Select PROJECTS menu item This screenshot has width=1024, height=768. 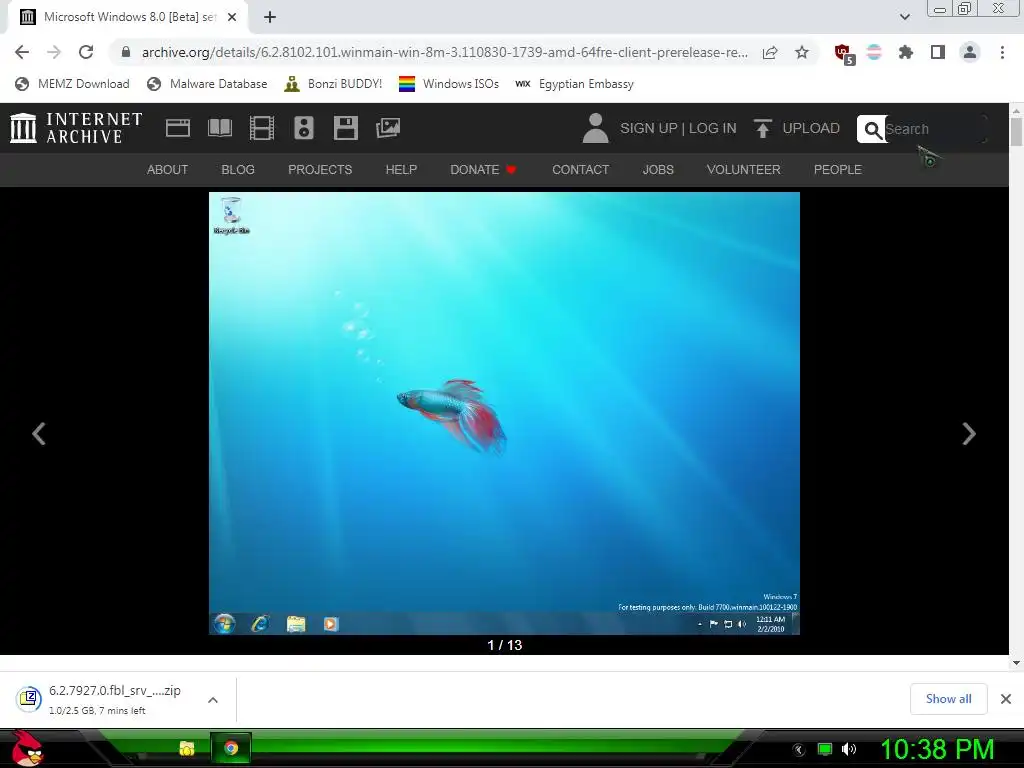click(320, 170)
